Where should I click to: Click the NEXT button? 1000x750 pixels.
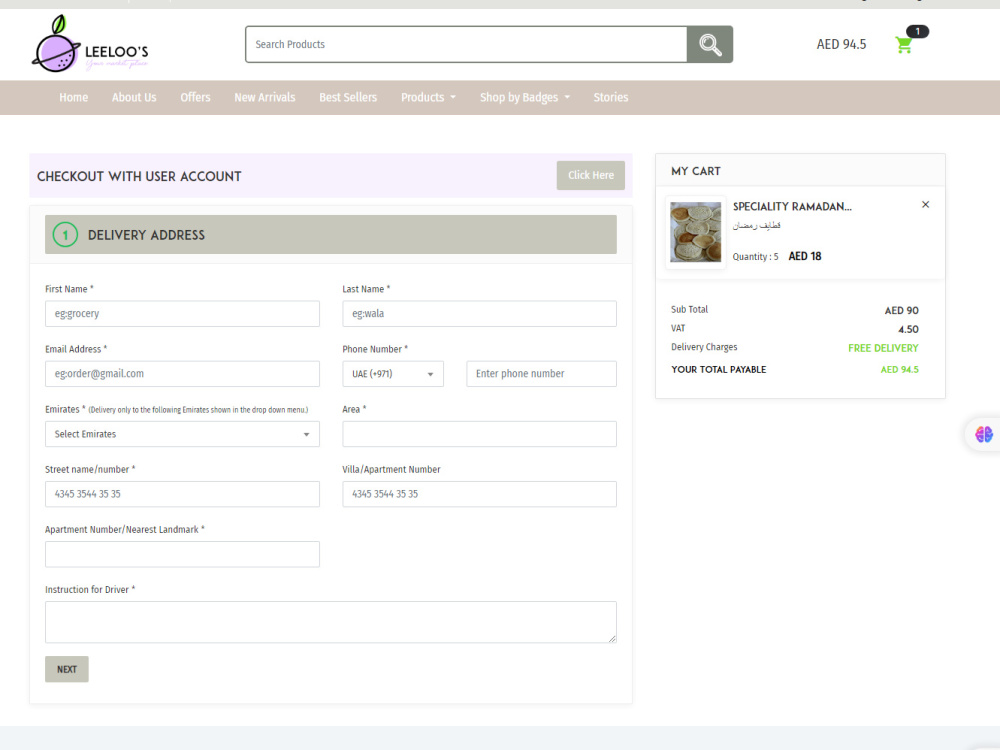[x=67, y=669]
